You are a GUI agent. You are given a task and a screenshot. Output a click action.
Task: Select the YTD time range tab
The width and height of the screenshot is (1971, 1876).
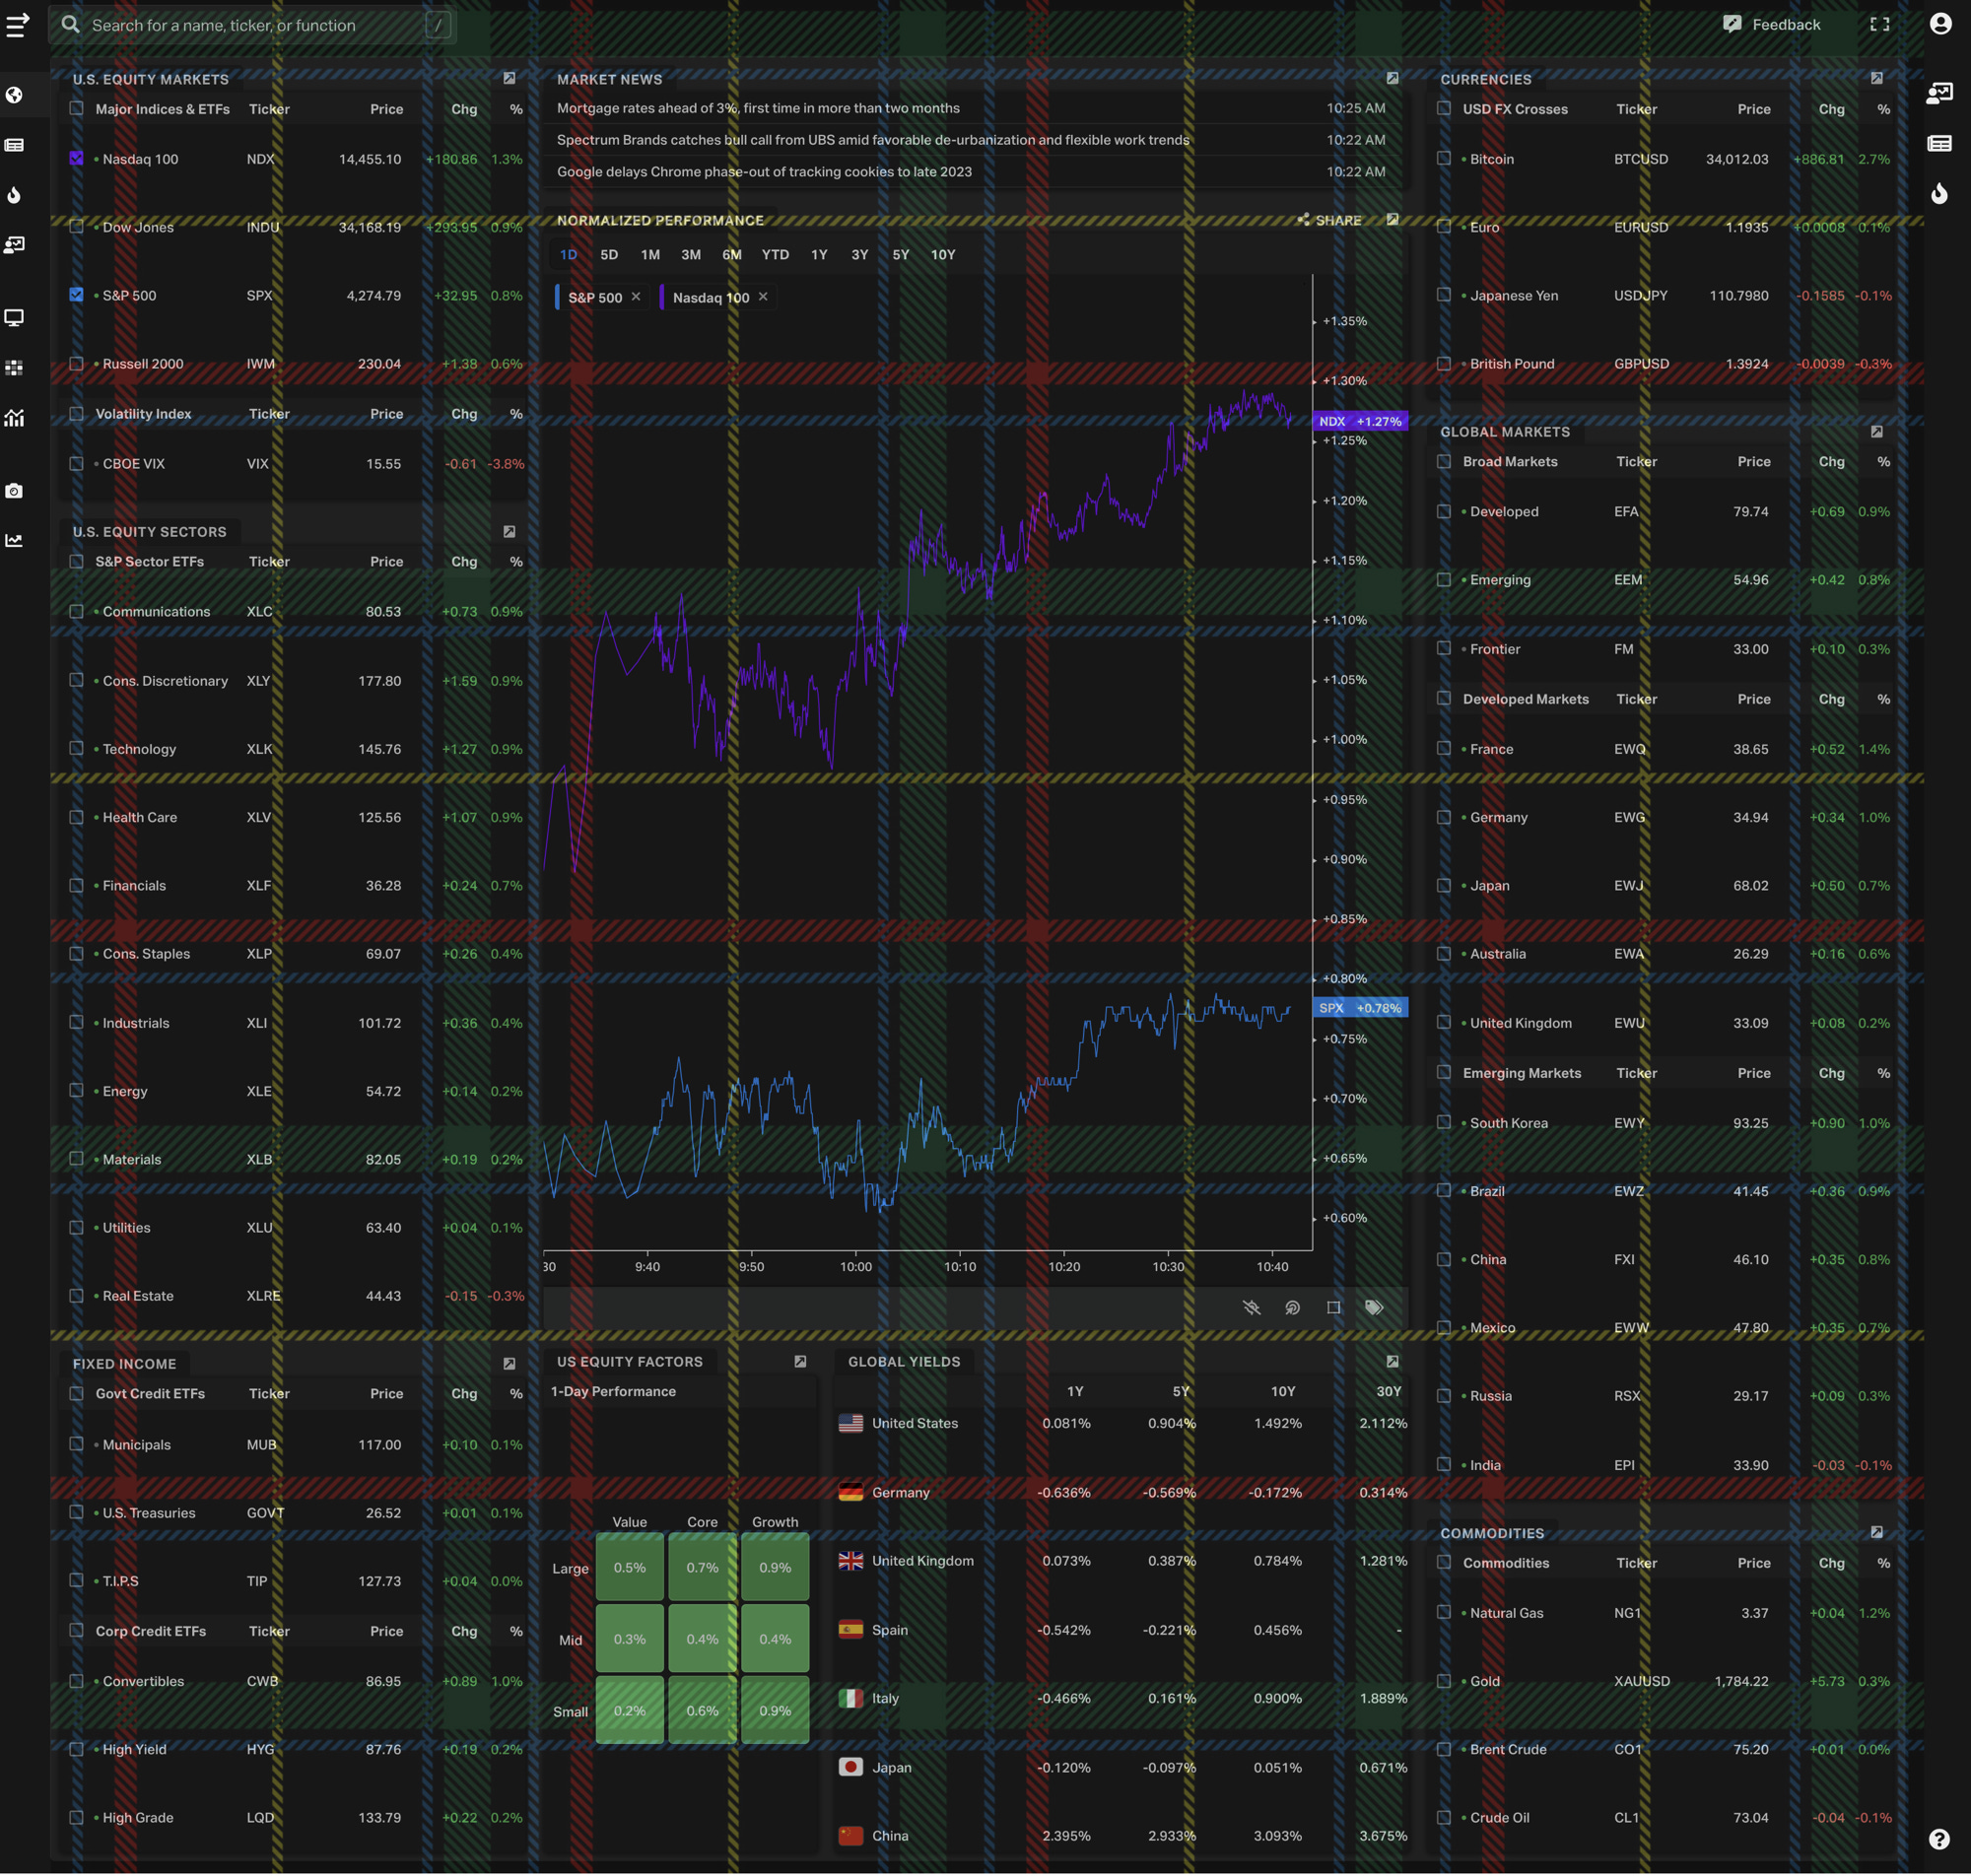click(775, 255)
